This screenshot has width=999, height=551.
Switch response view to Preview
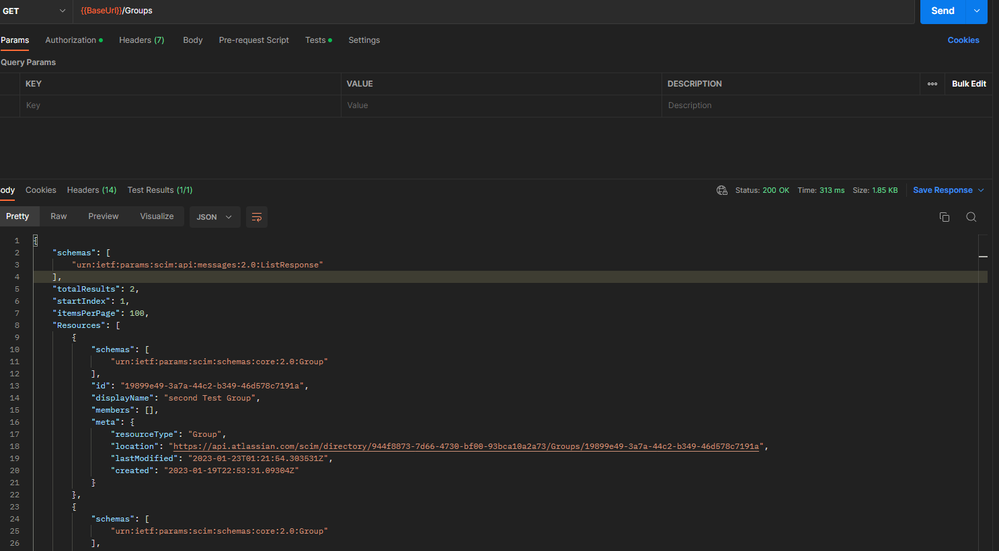click(103, 217)
